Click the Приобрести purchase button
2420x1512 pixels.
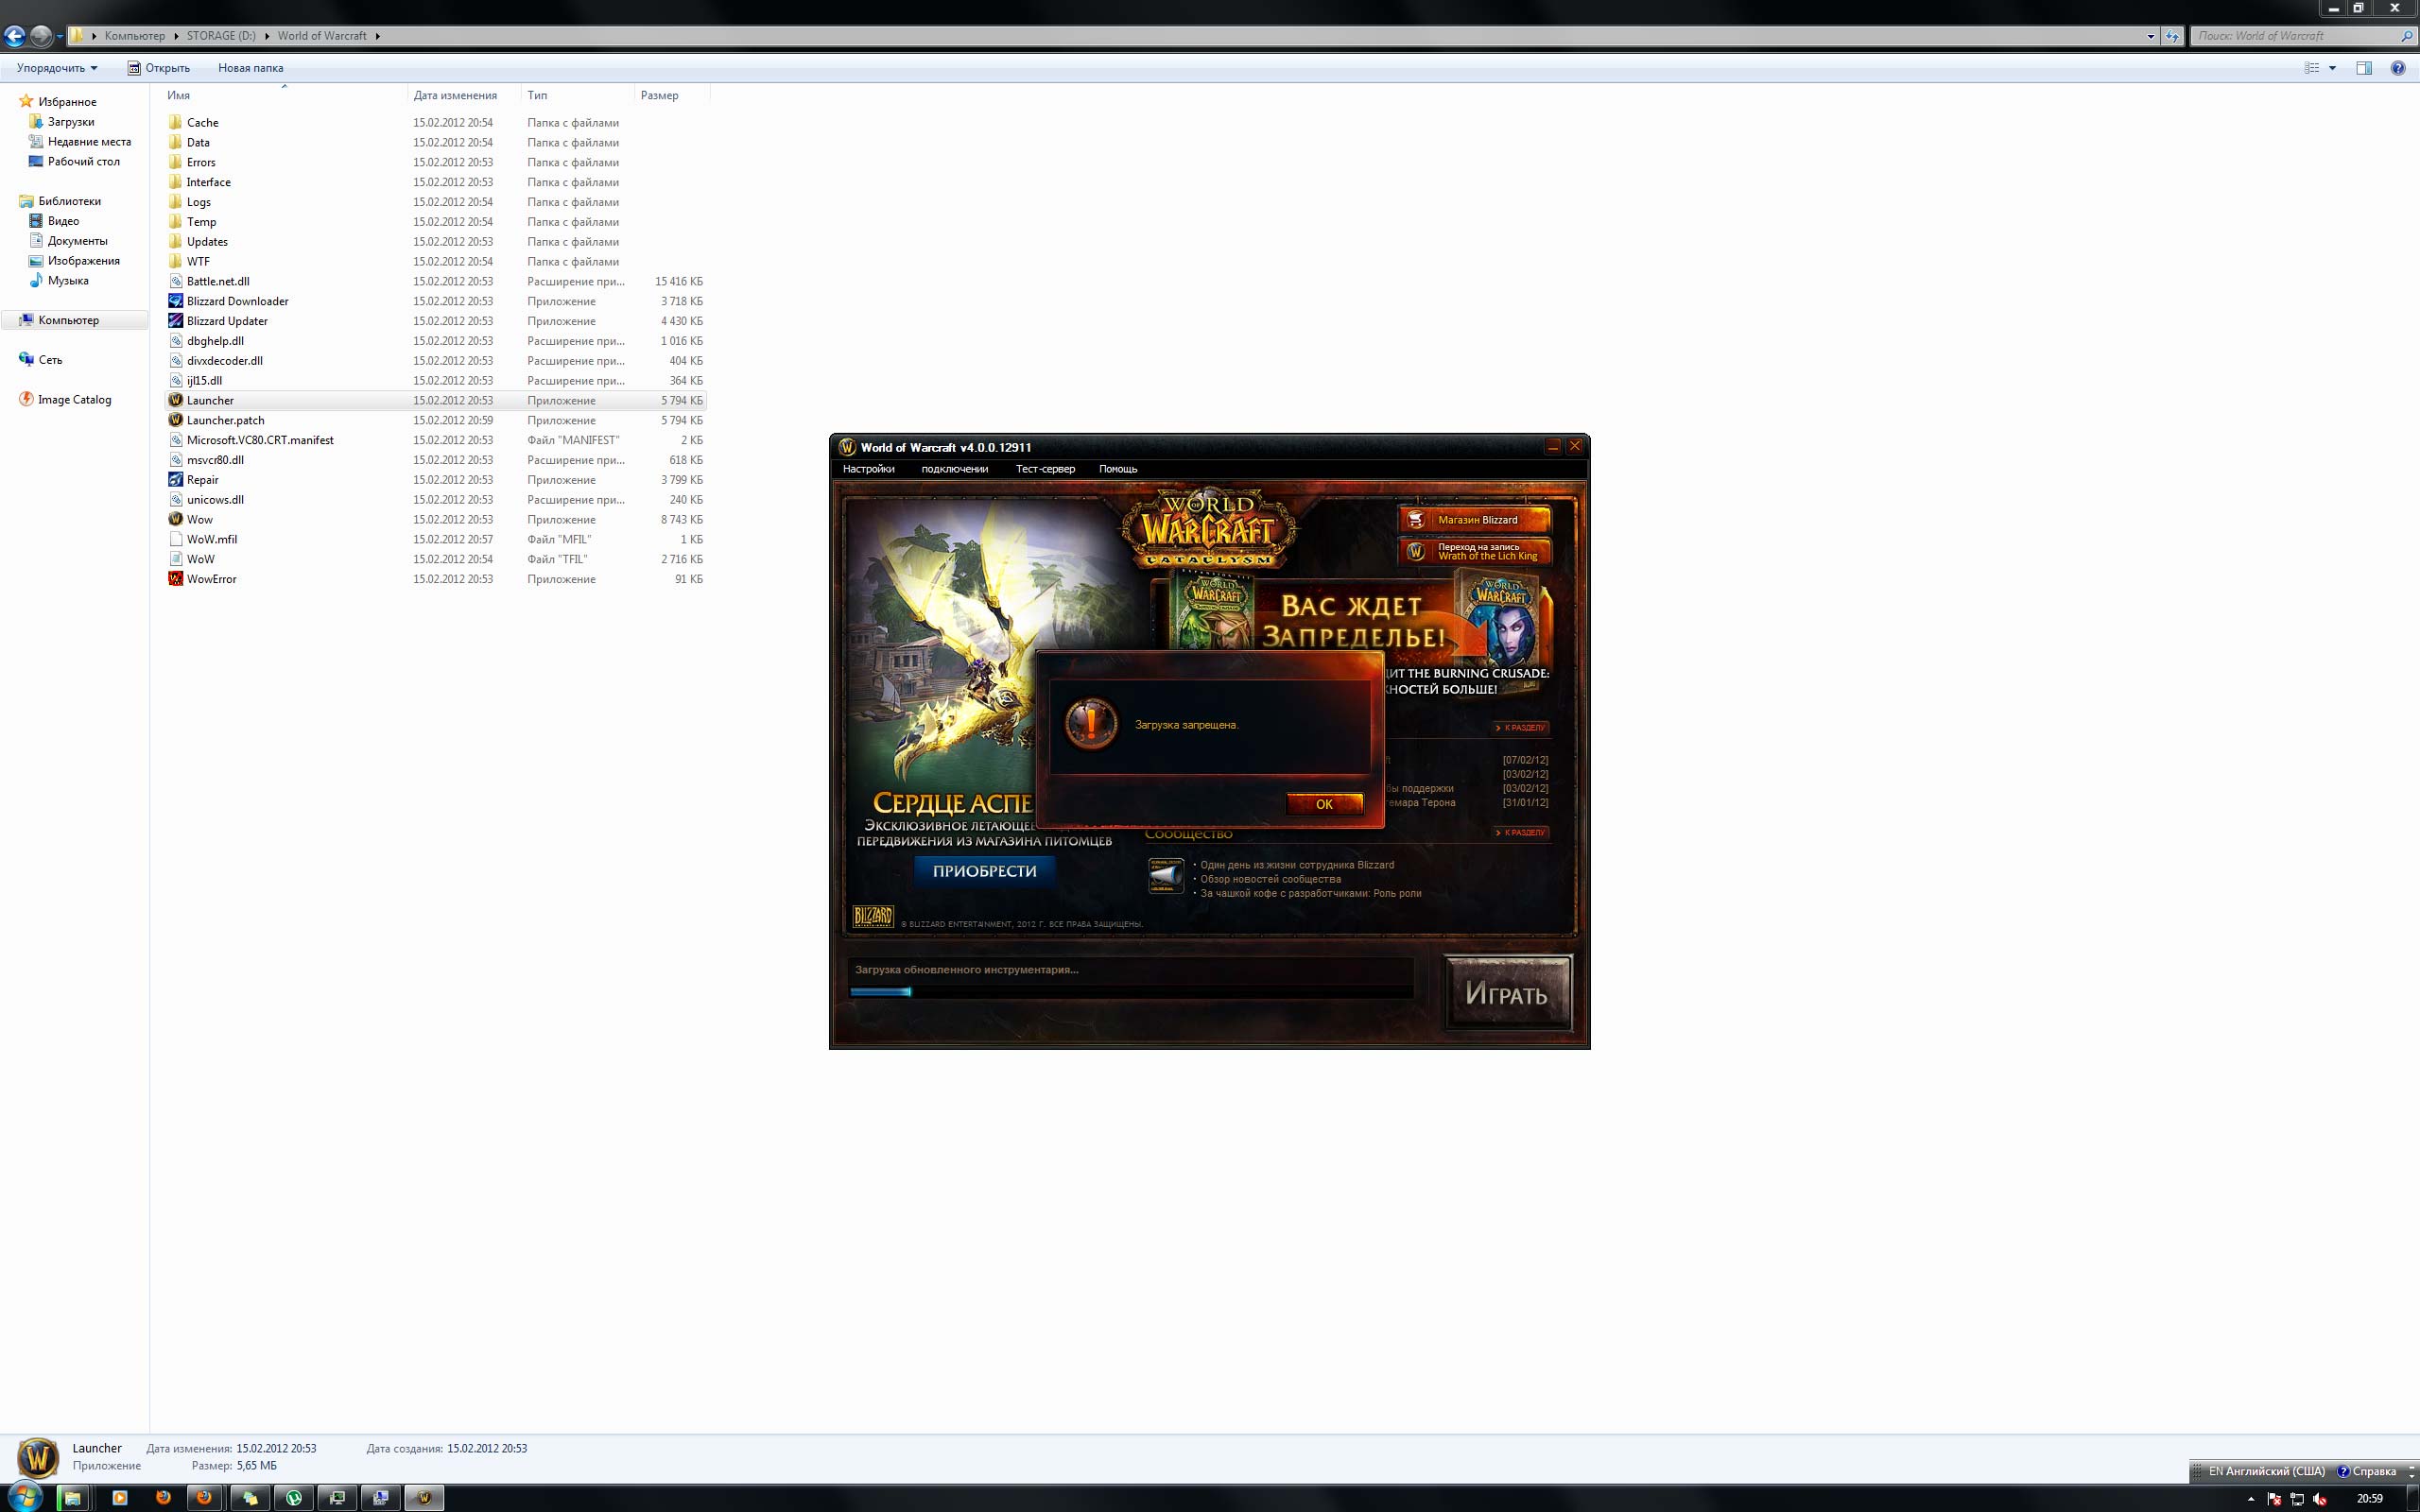tap(984, 871)
